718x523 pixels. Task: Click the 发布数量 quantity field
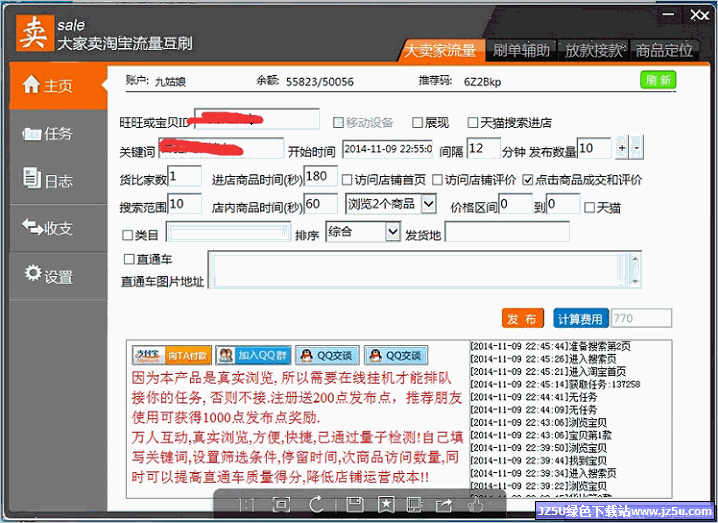coord(594,148)
